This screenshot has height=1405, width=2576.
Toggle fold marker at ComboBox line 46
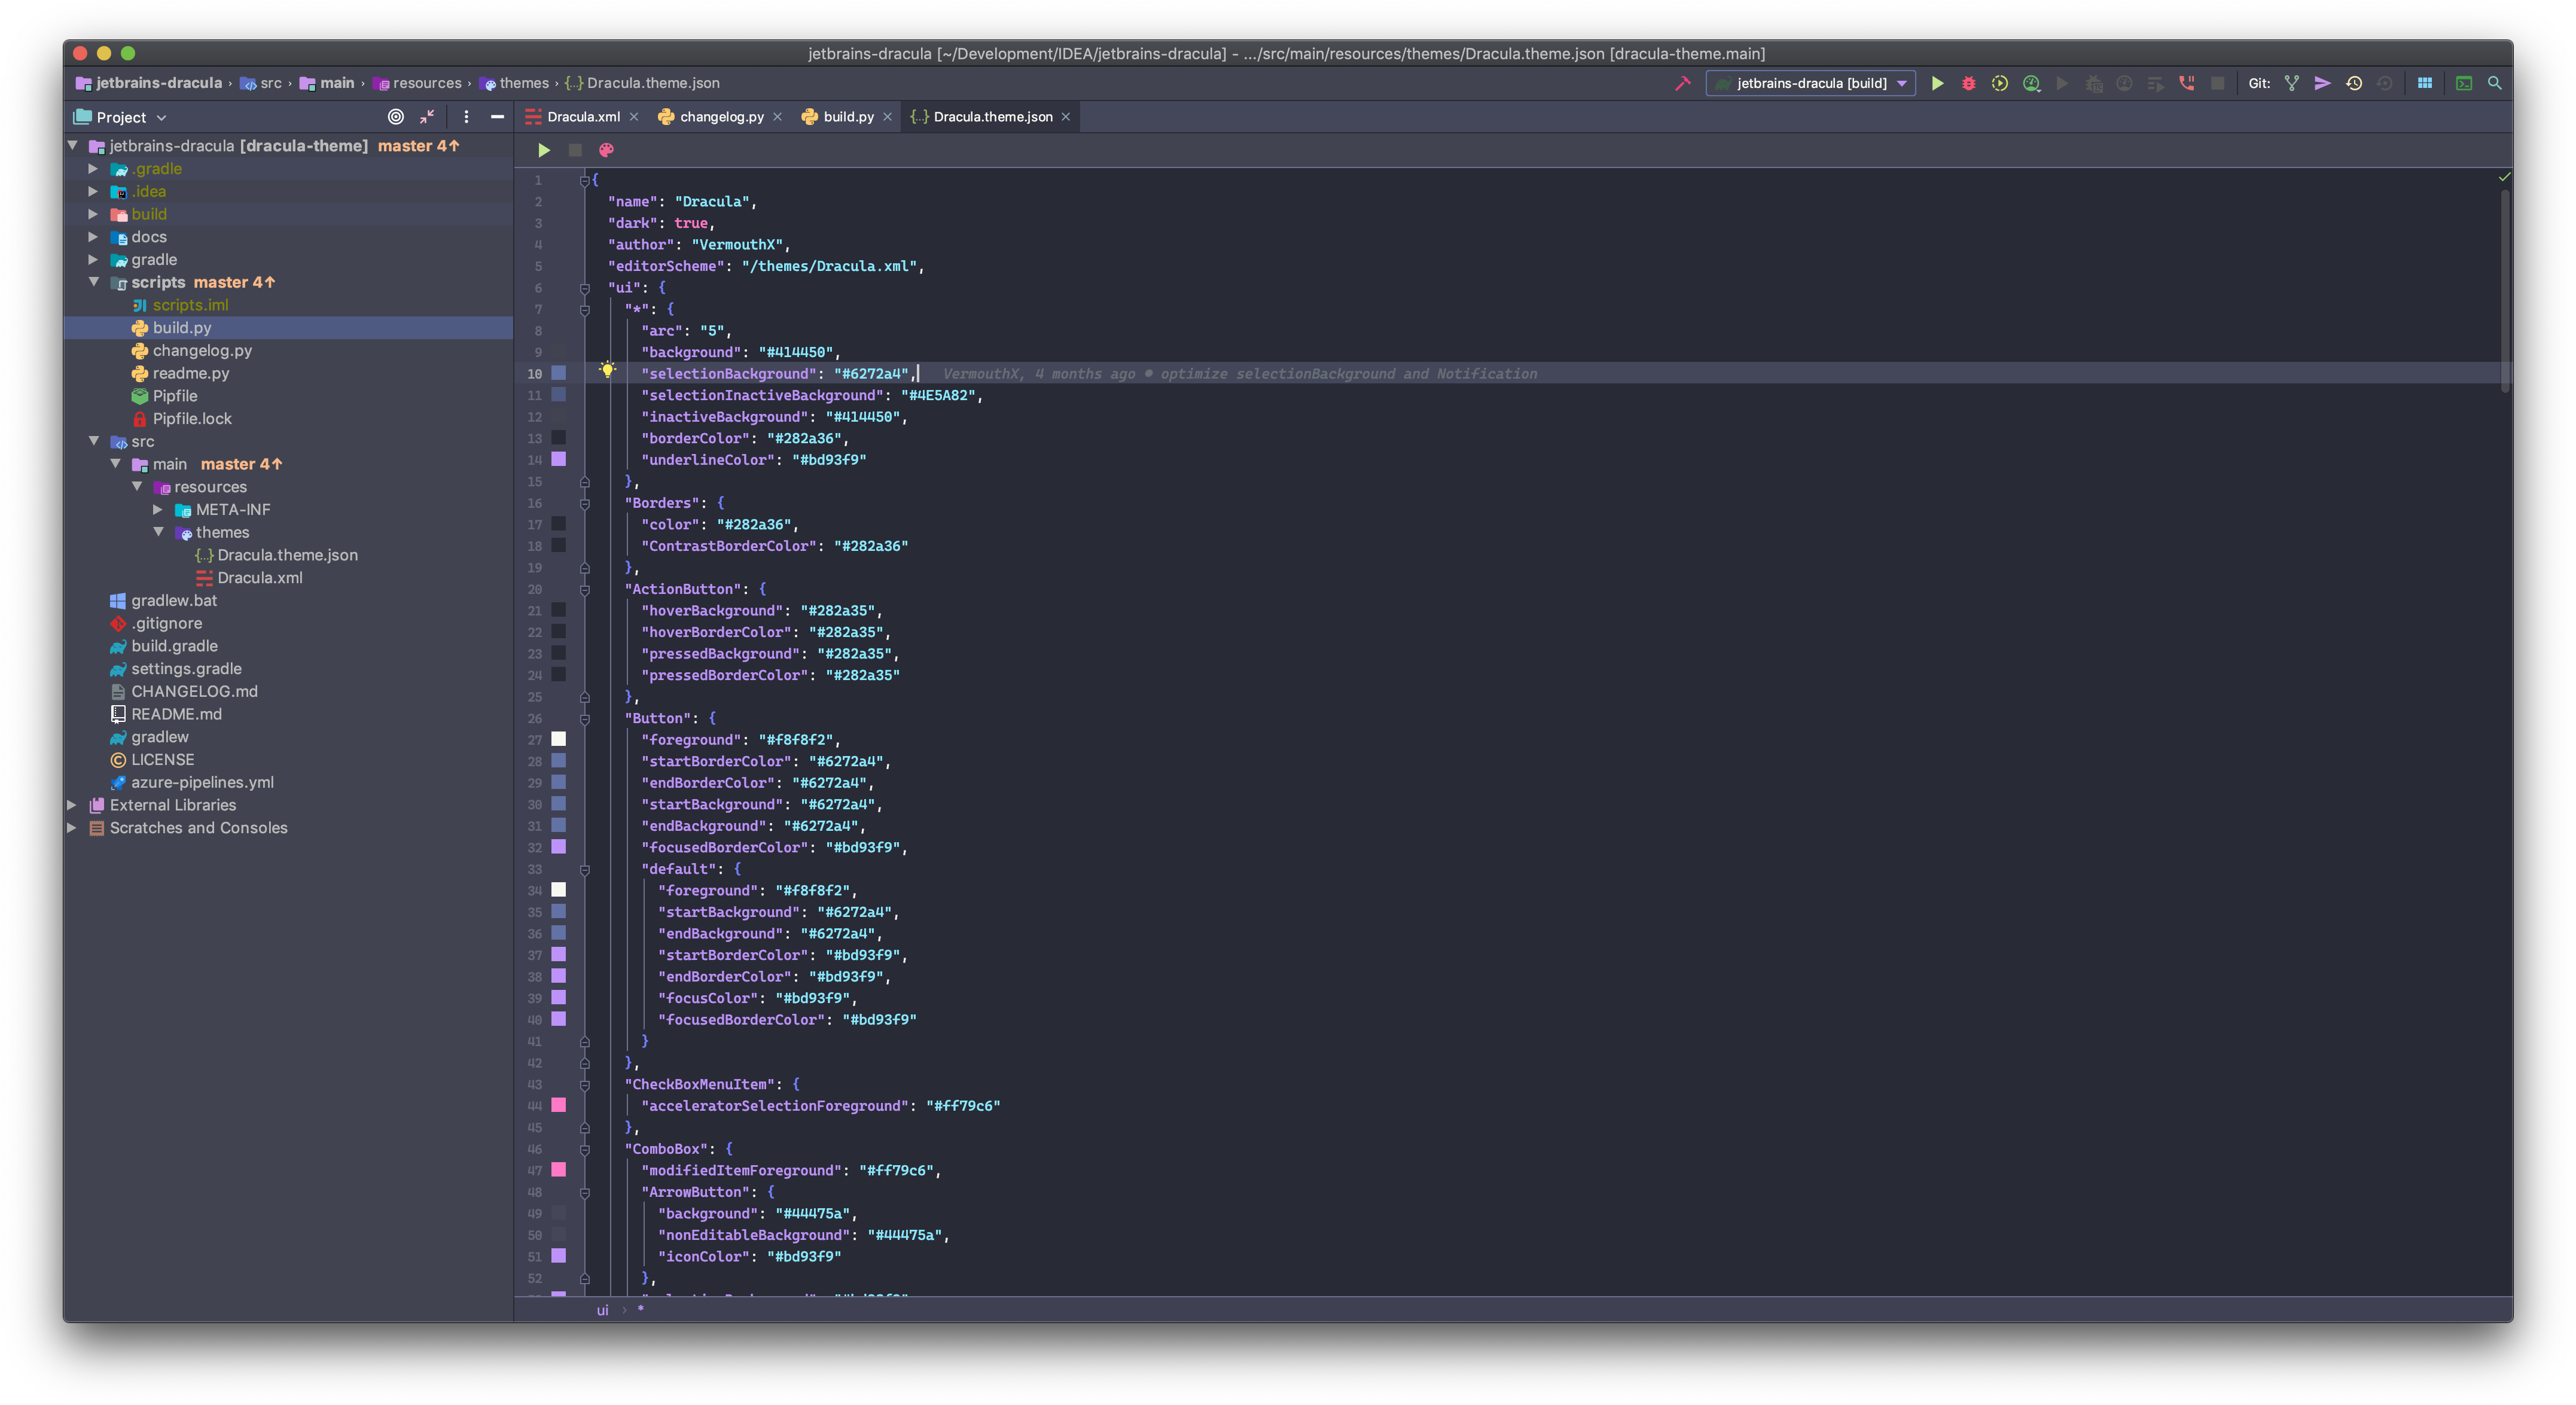click(x=585, y=1149)
